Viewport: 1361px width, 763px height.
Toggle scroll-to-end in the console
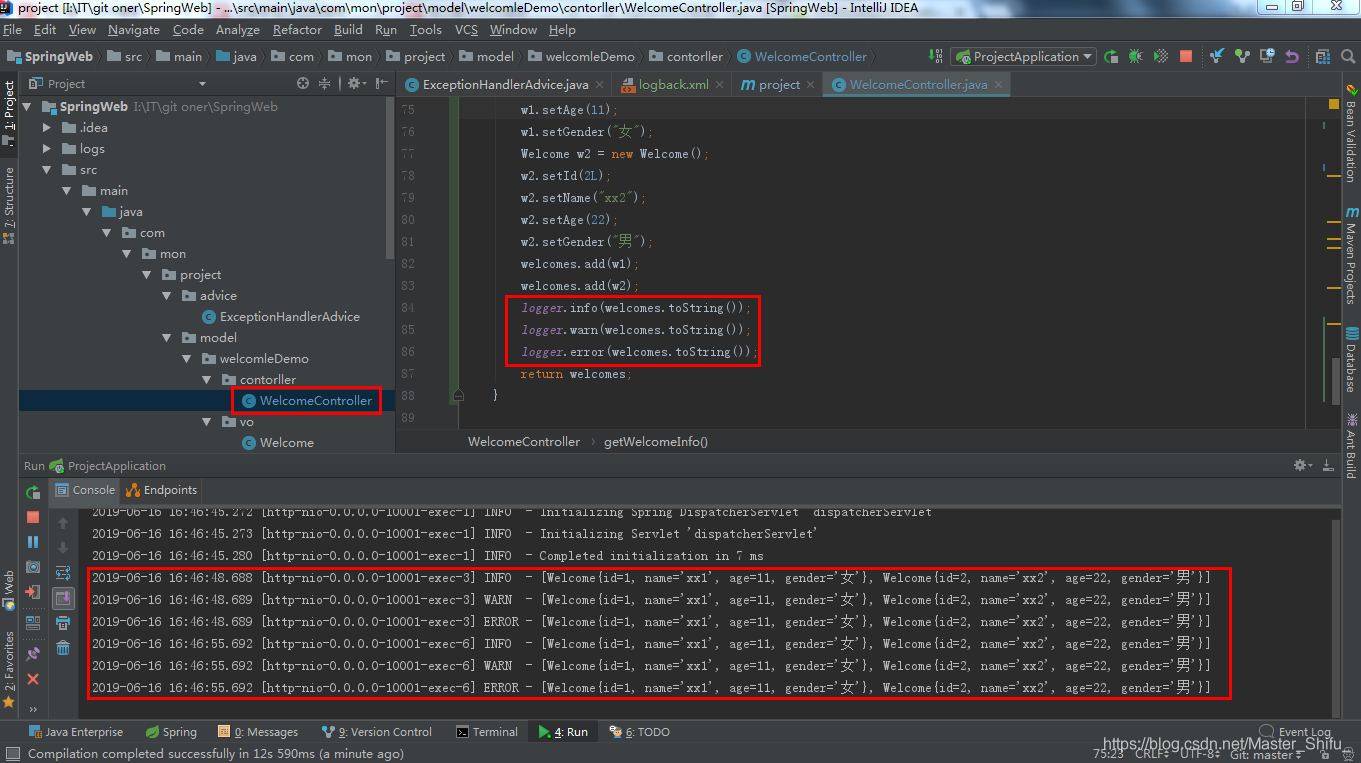[x=63, y=598]
